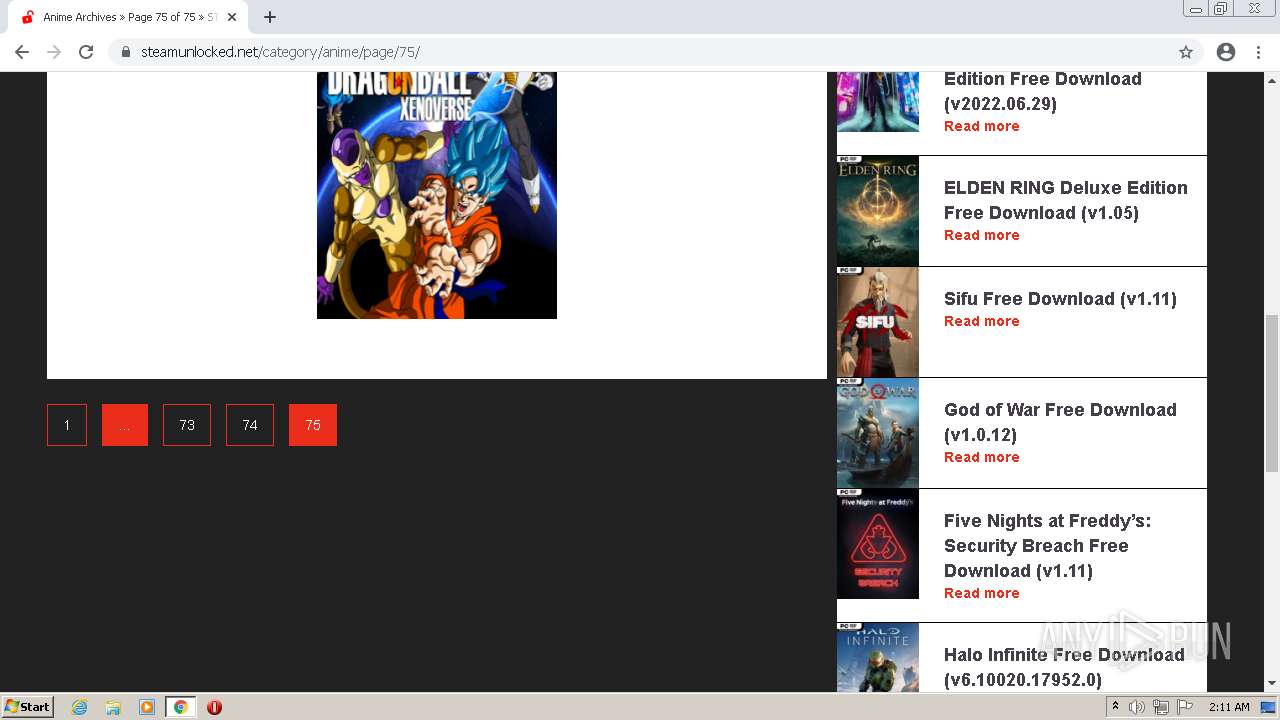Click the red Opera taskbar icon

coord(214,707)
